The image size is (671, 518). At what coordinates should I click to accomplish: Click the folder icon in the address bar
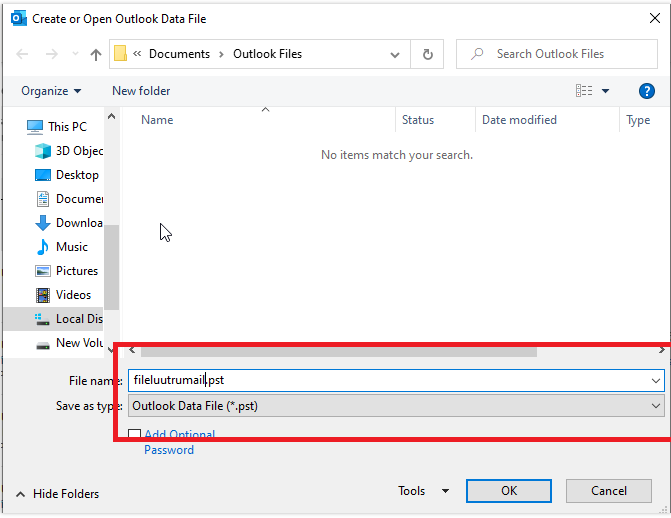coord(120,54)
